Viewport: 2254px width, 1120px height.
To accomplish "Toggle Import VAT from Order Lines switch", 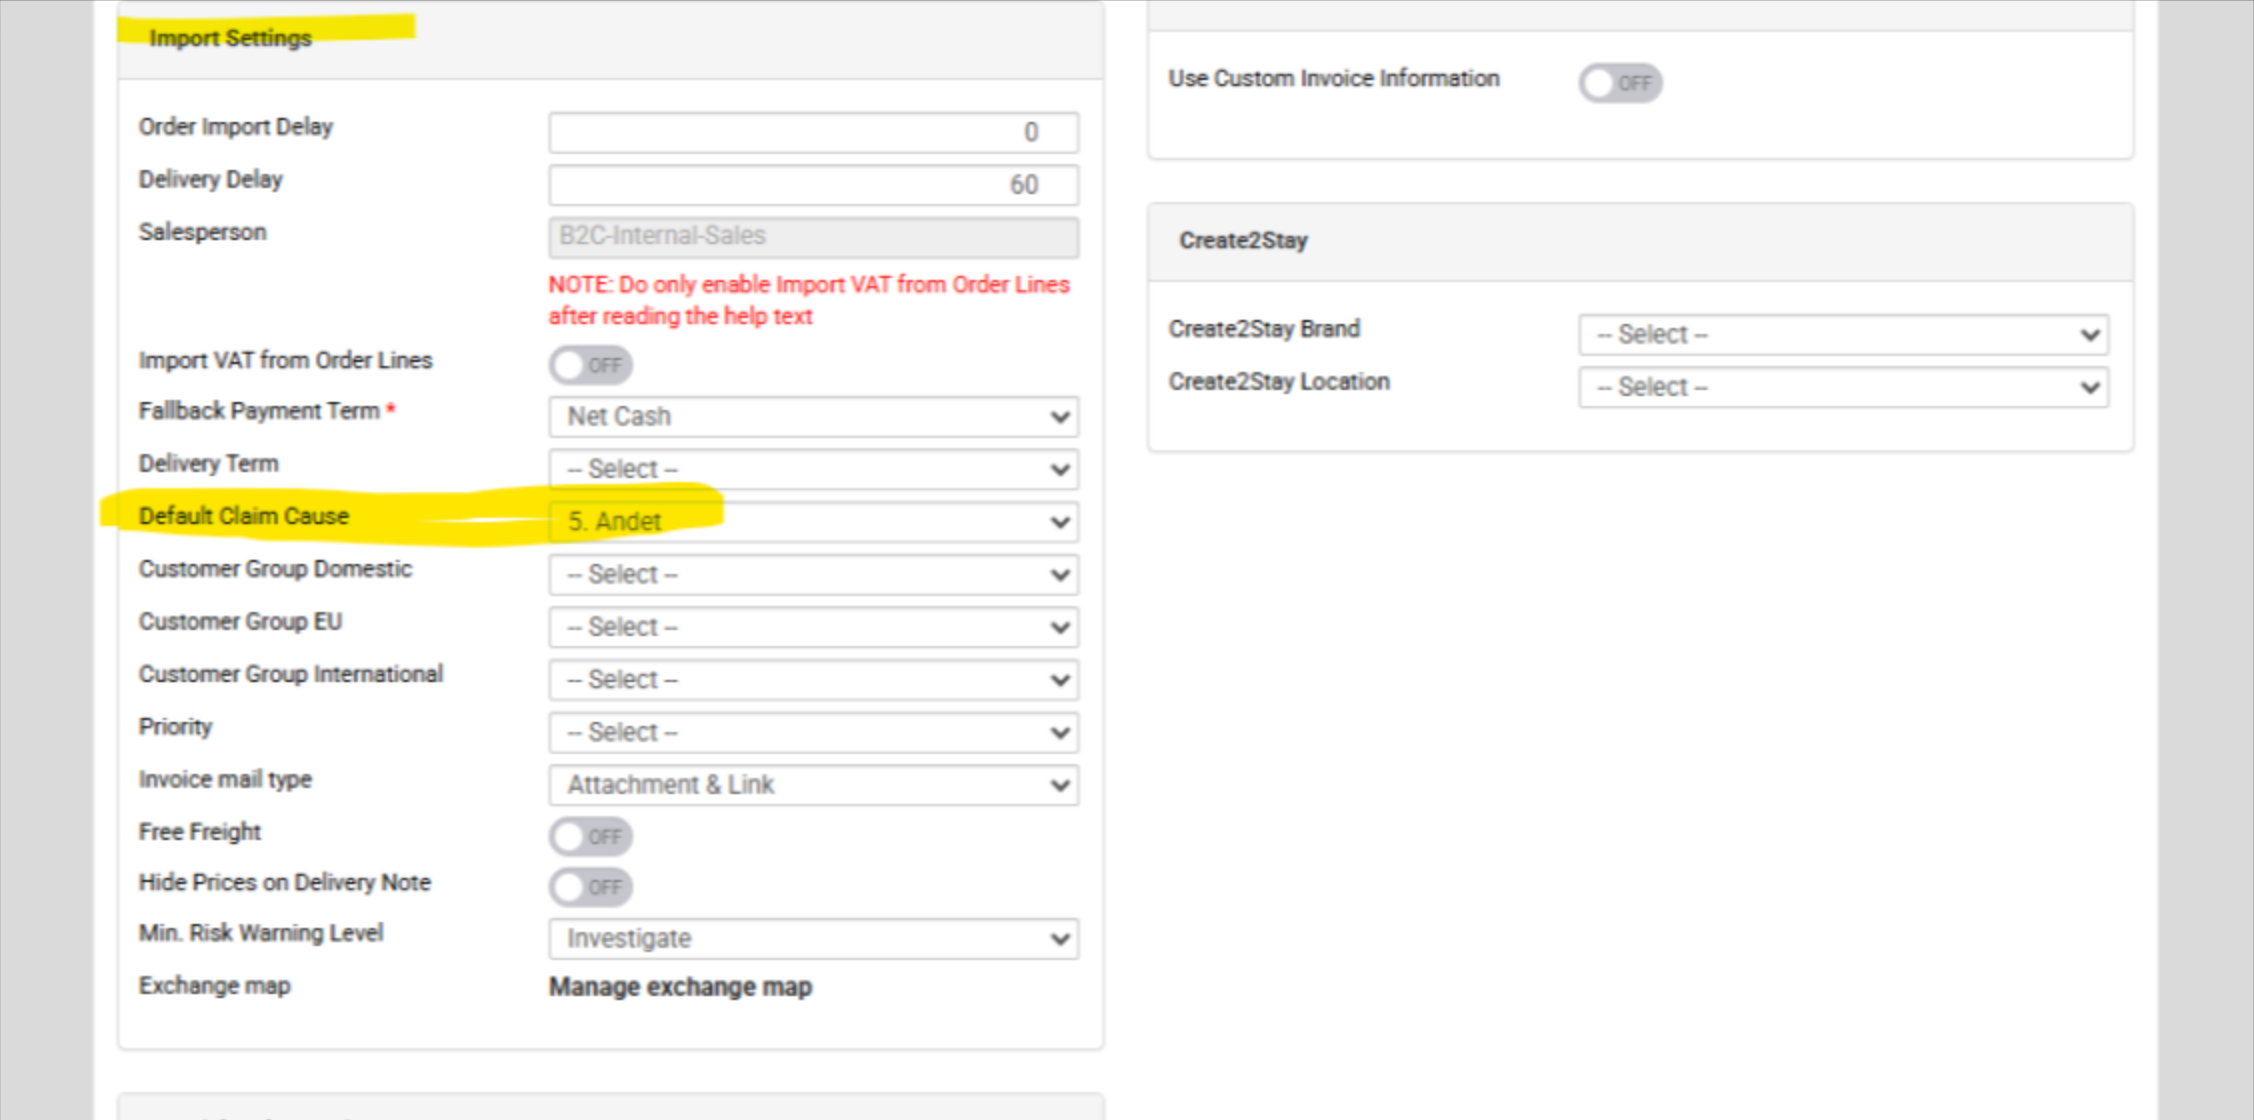I will point(590,365).
